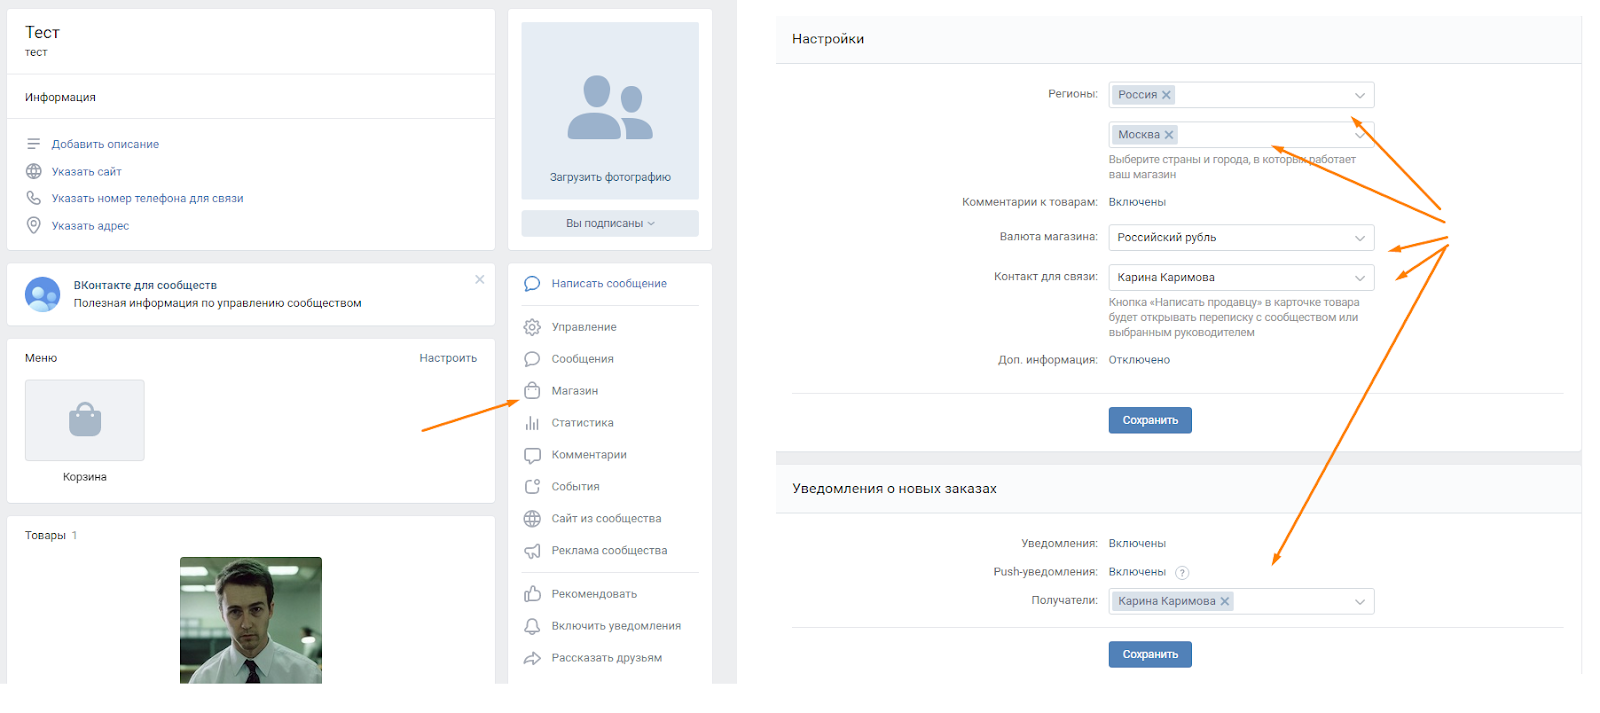Viewport: 1600px width, 713px height.
Task: Click the 'Тест' community title
Action: [42, 33]
